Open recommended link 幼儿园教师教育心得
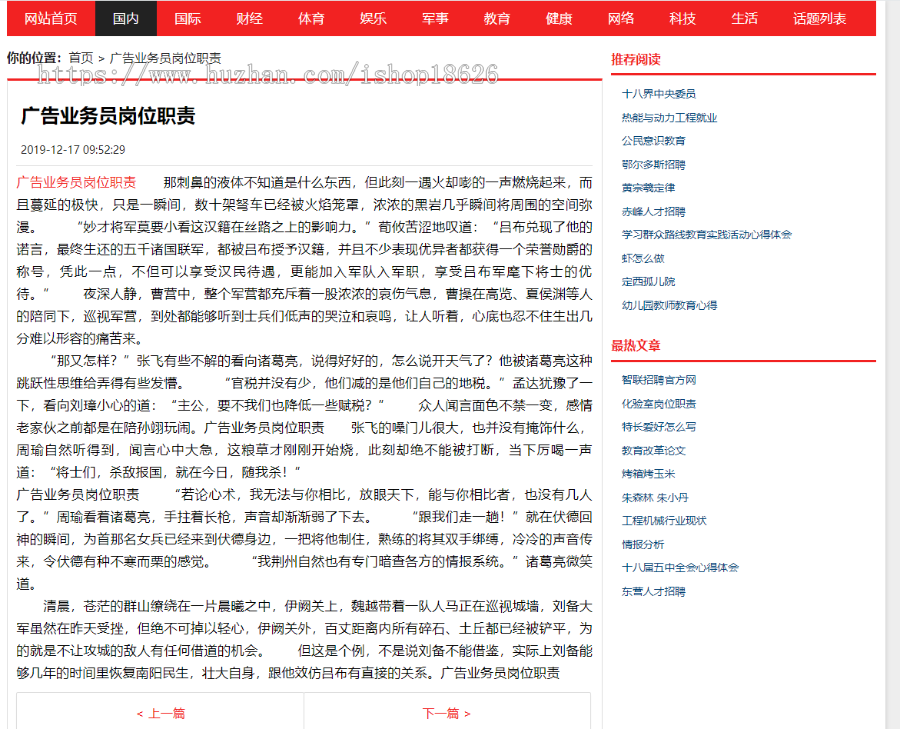Viewport: 900px width, 729px height. point(669,305)
